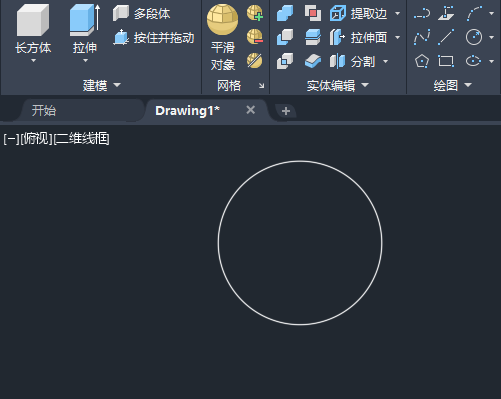Click the 提取边 extract edges icon

point(338,13)
